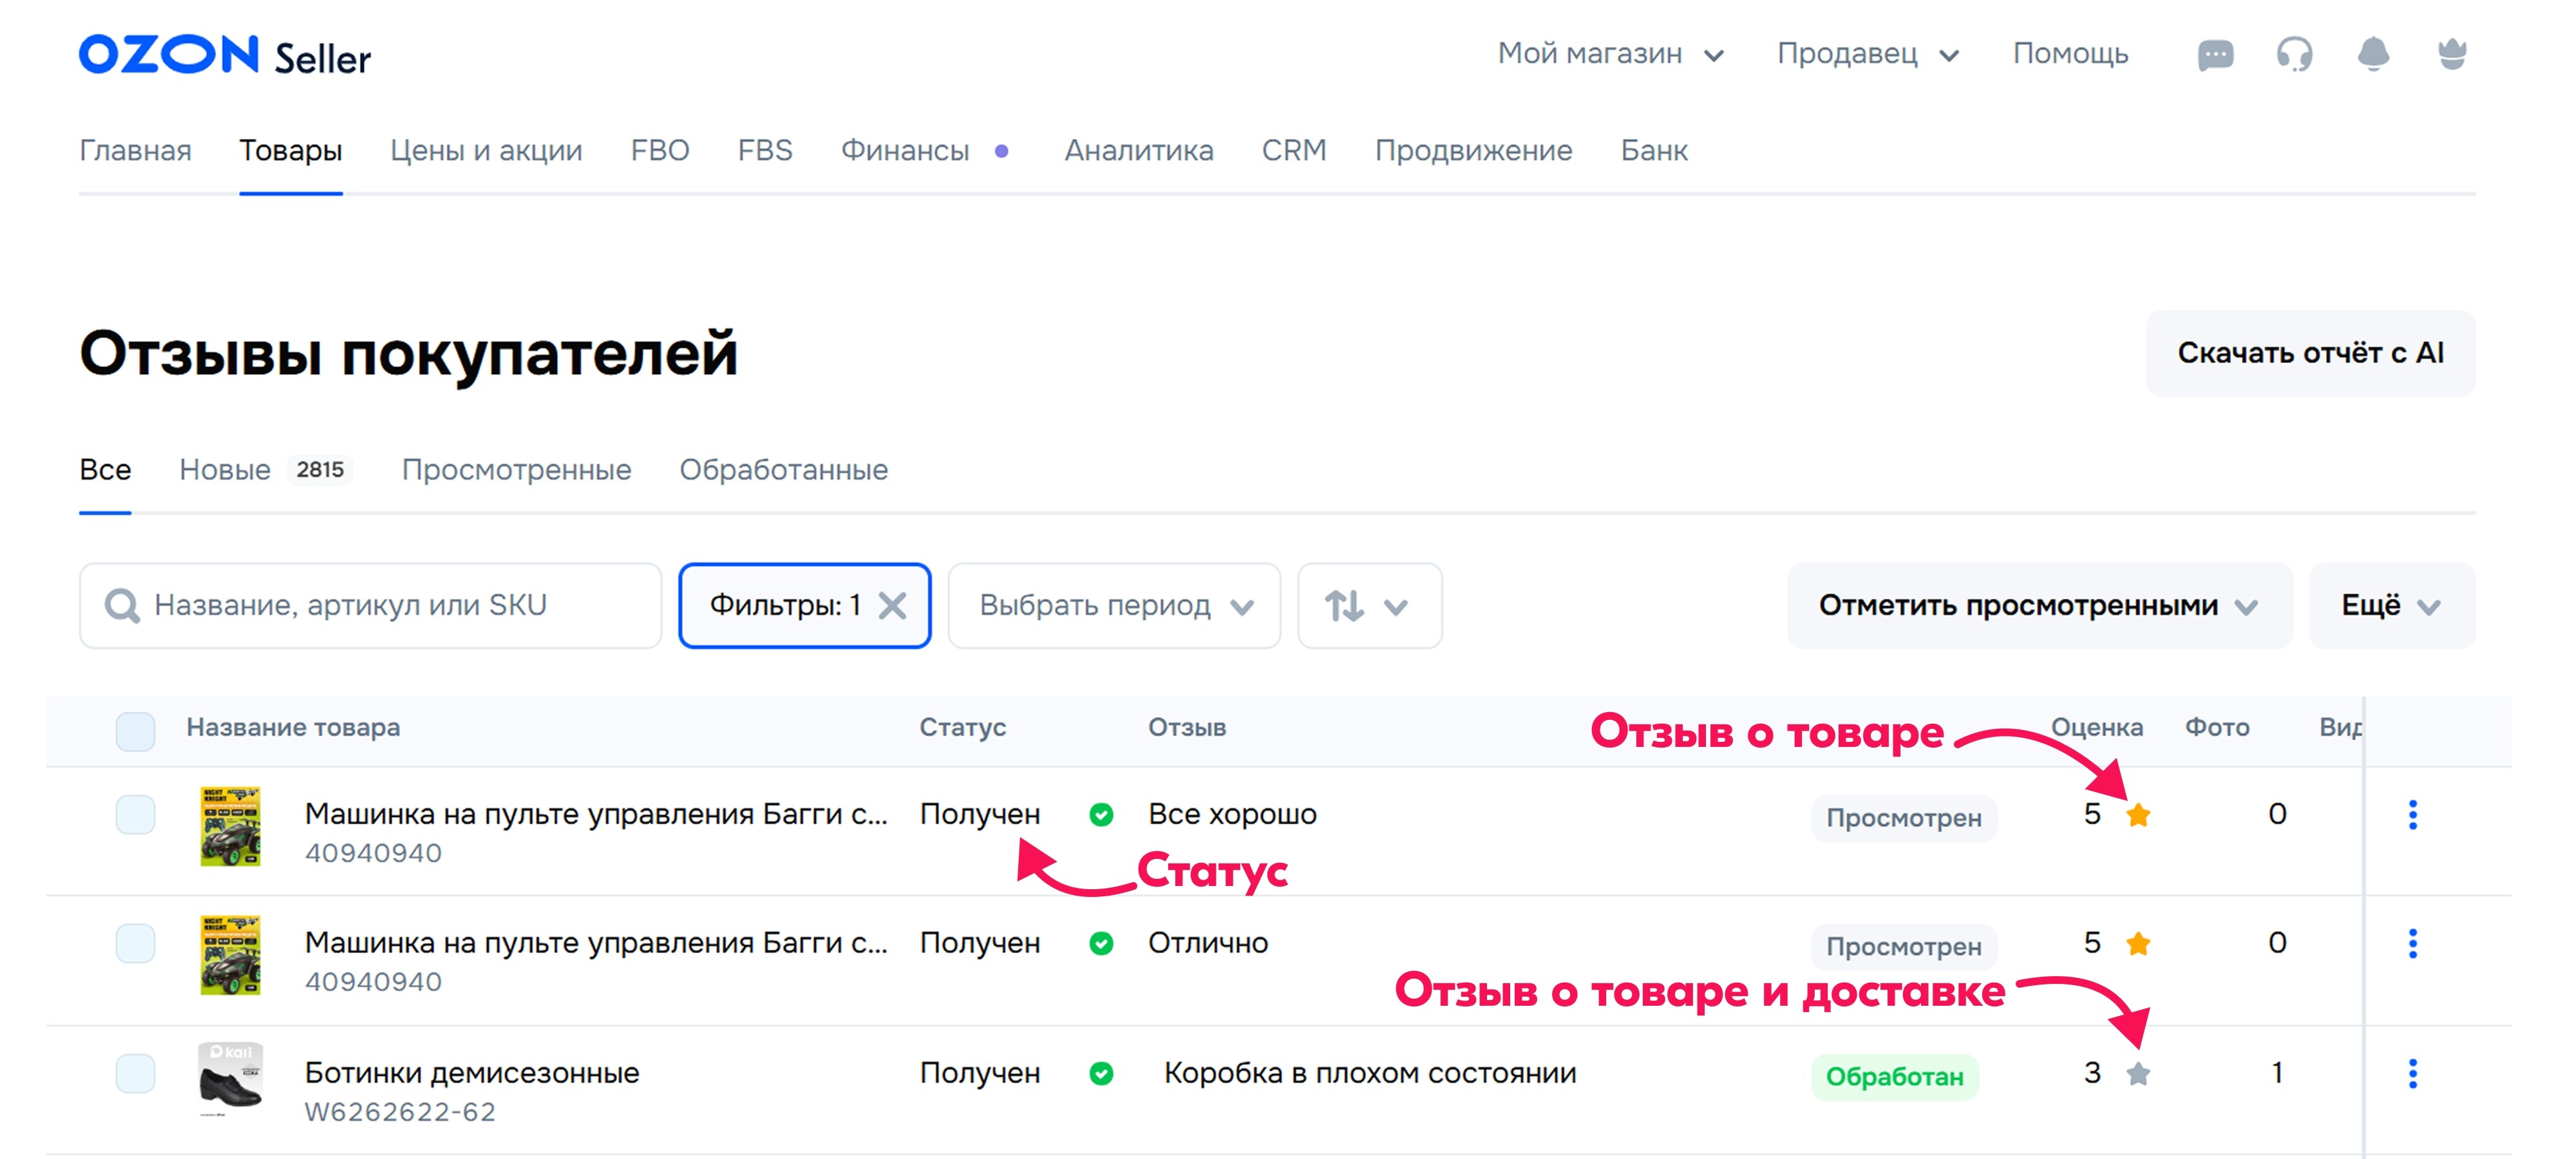Image resolution: width=2576 pixels, height=1159 pixels.
Task: Open the Ботинки демисезонные shoe thumbnail
Action: tap(230, 1080)
